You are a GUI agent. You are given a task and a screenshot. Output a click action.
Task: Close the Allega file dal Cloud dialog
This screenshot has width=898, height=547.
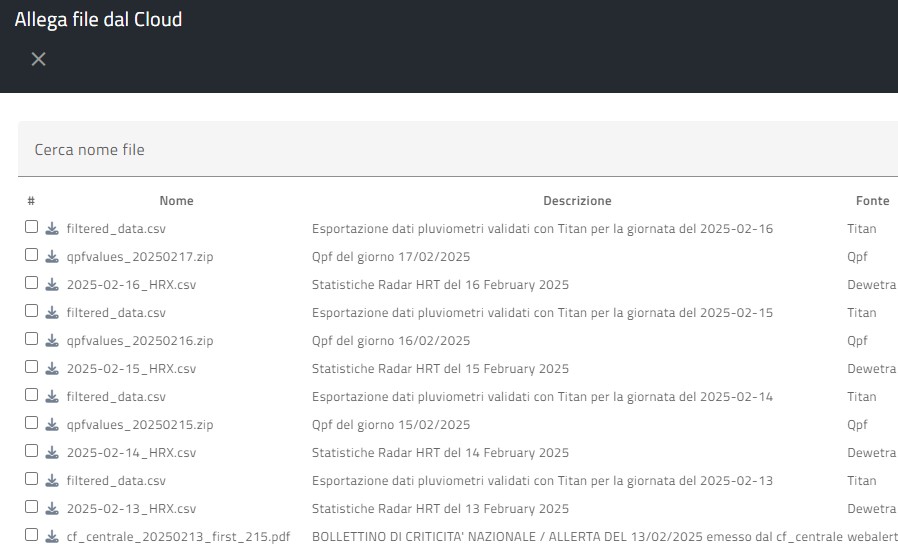pyautogui.click(x=38, y=59)
